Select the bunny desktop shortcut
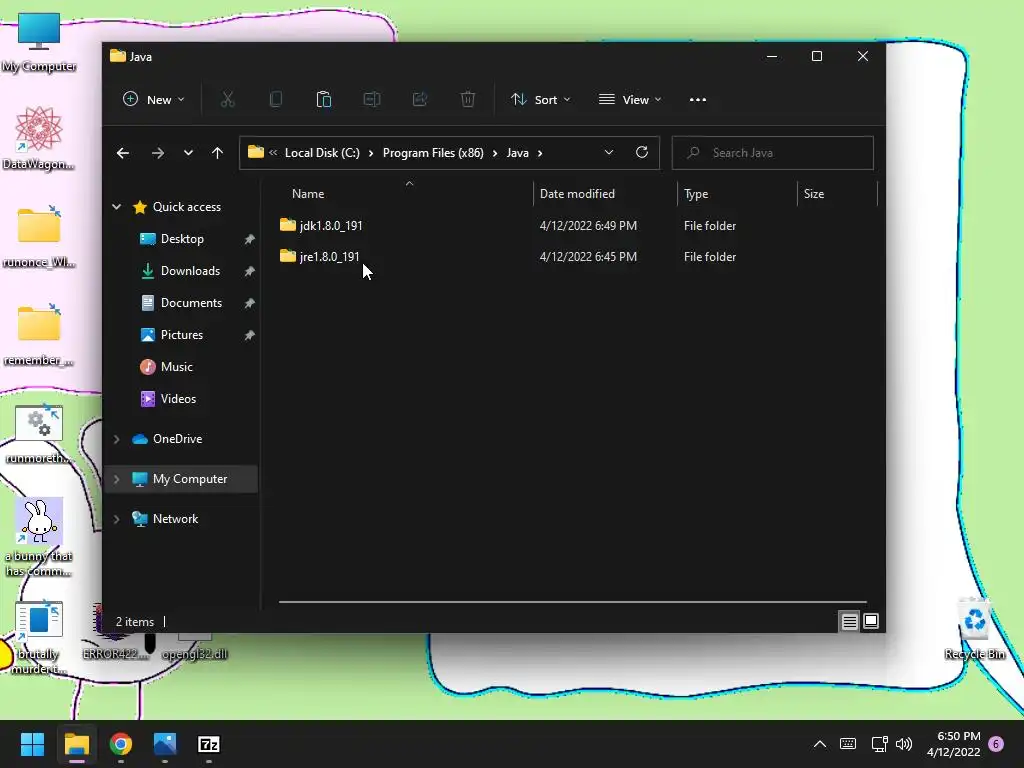Viewport: 1024px width, 768px height. [39, 537]
